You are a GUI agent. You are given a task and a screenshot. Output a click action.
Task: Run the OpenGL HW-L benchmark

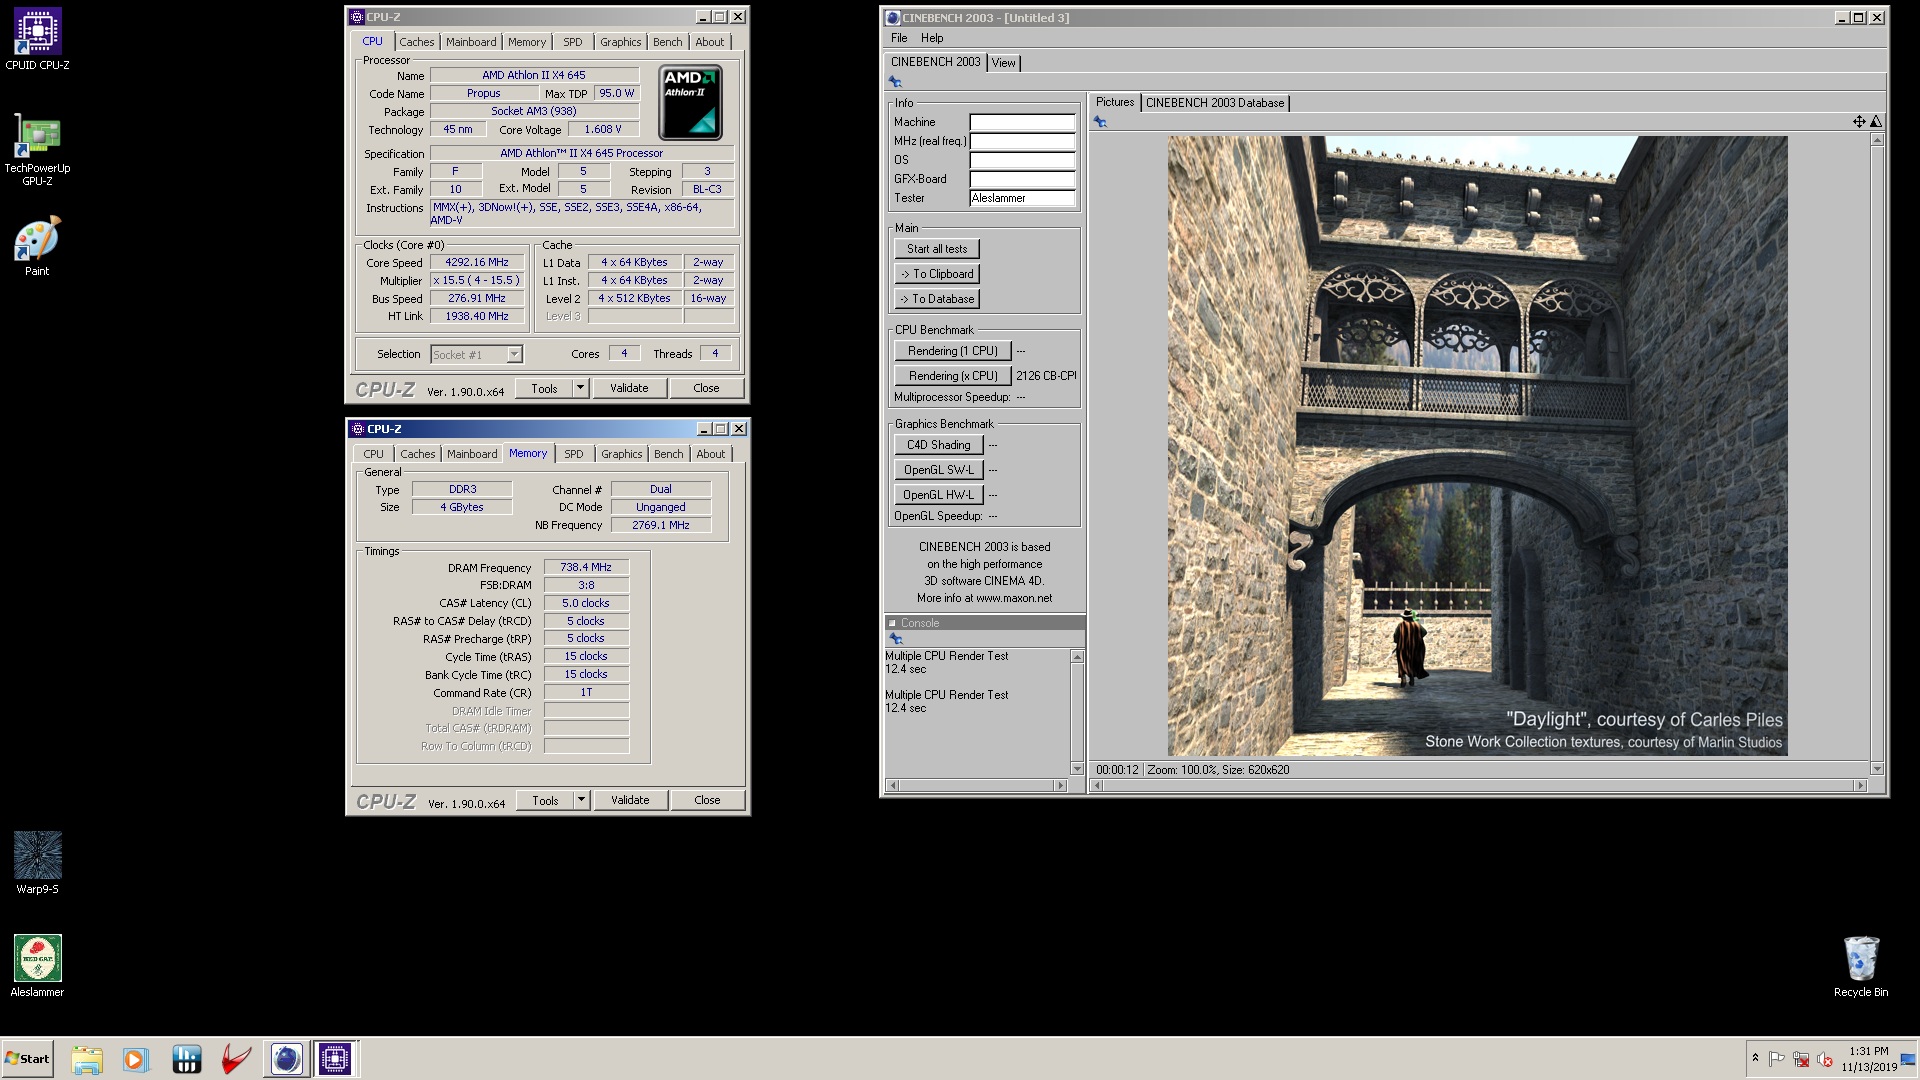click(x=939, y=495)
